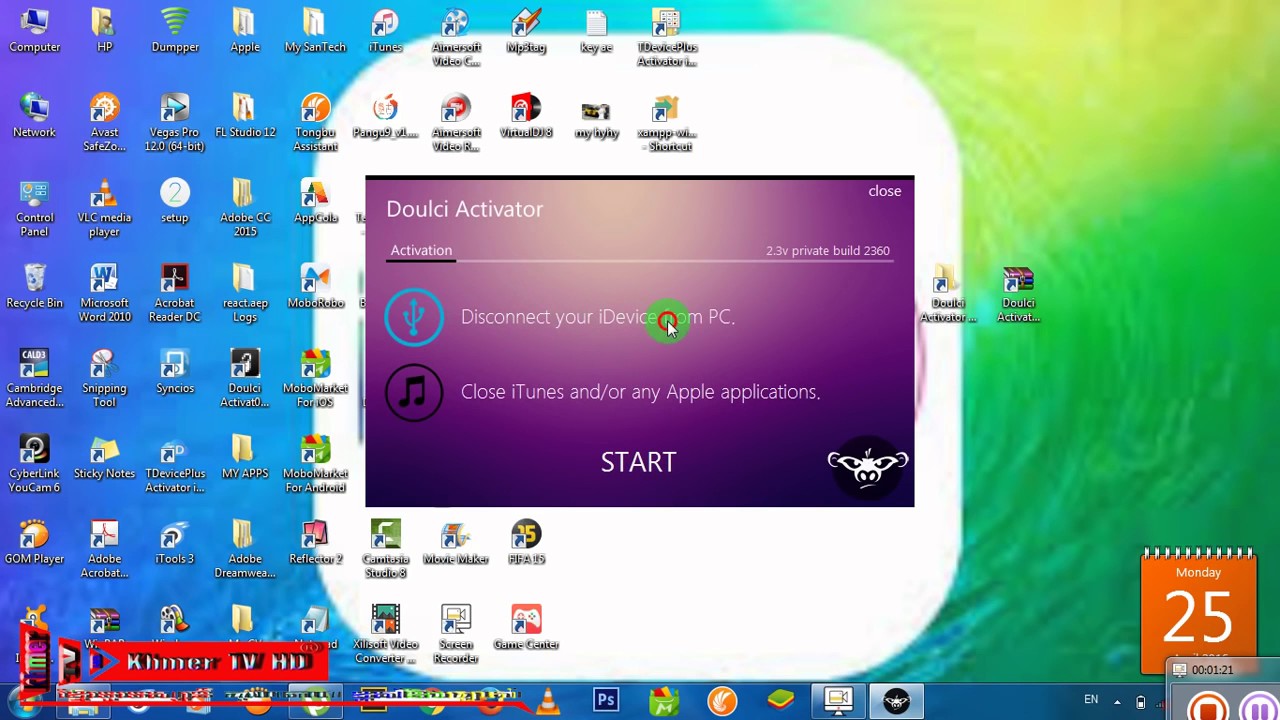Launch Avast SafeZone shortcut
Screen dimensions: 1280x720
[104, 122]
